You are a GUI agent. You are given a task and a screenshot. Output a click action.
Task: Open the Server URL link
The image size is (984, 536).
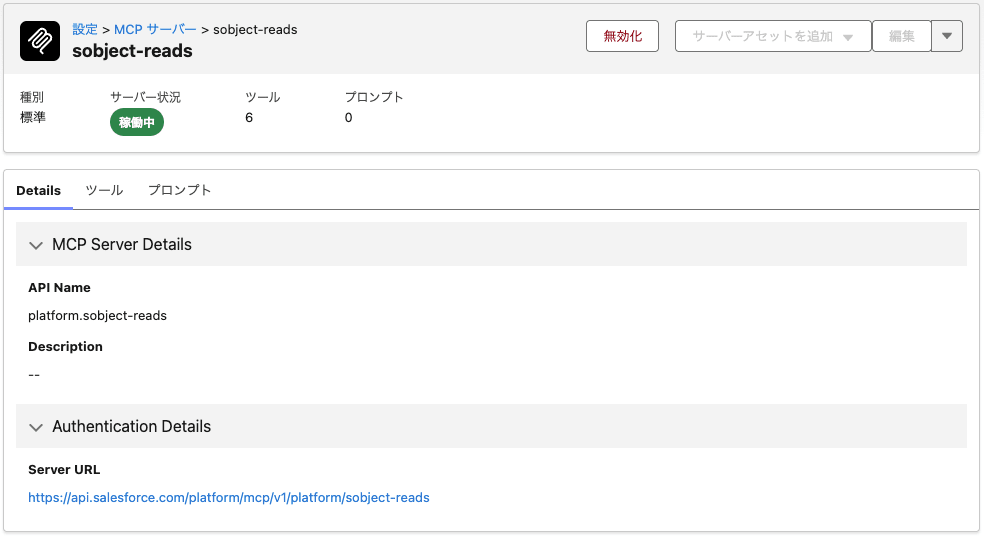pos(229,497)
